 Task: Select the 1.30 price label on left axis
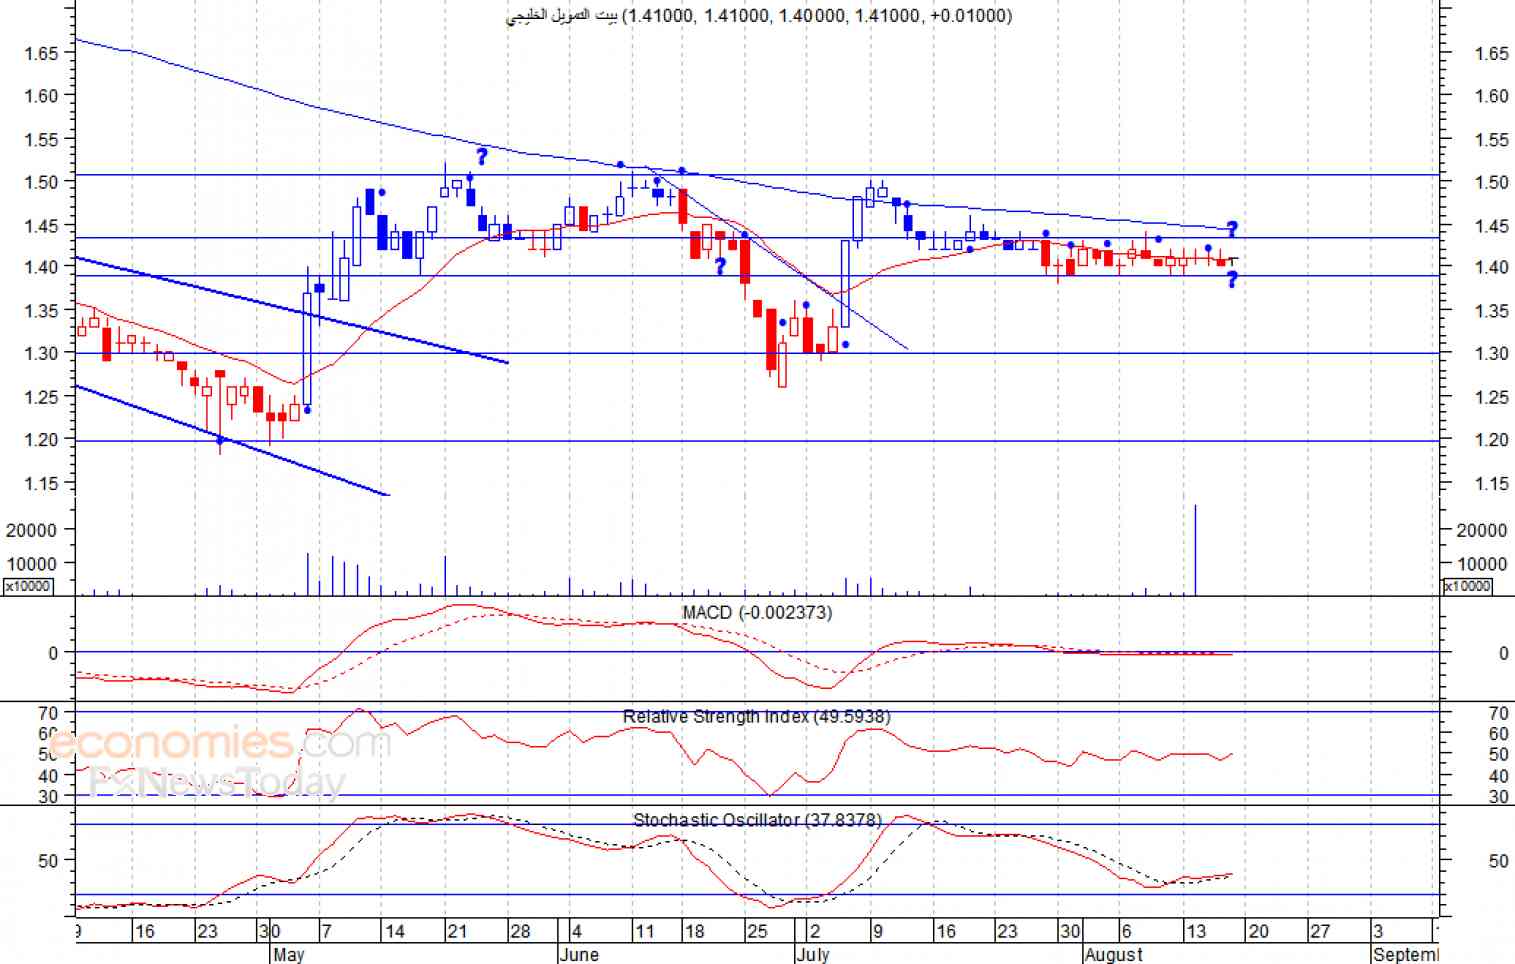click(x=41, y=353)
